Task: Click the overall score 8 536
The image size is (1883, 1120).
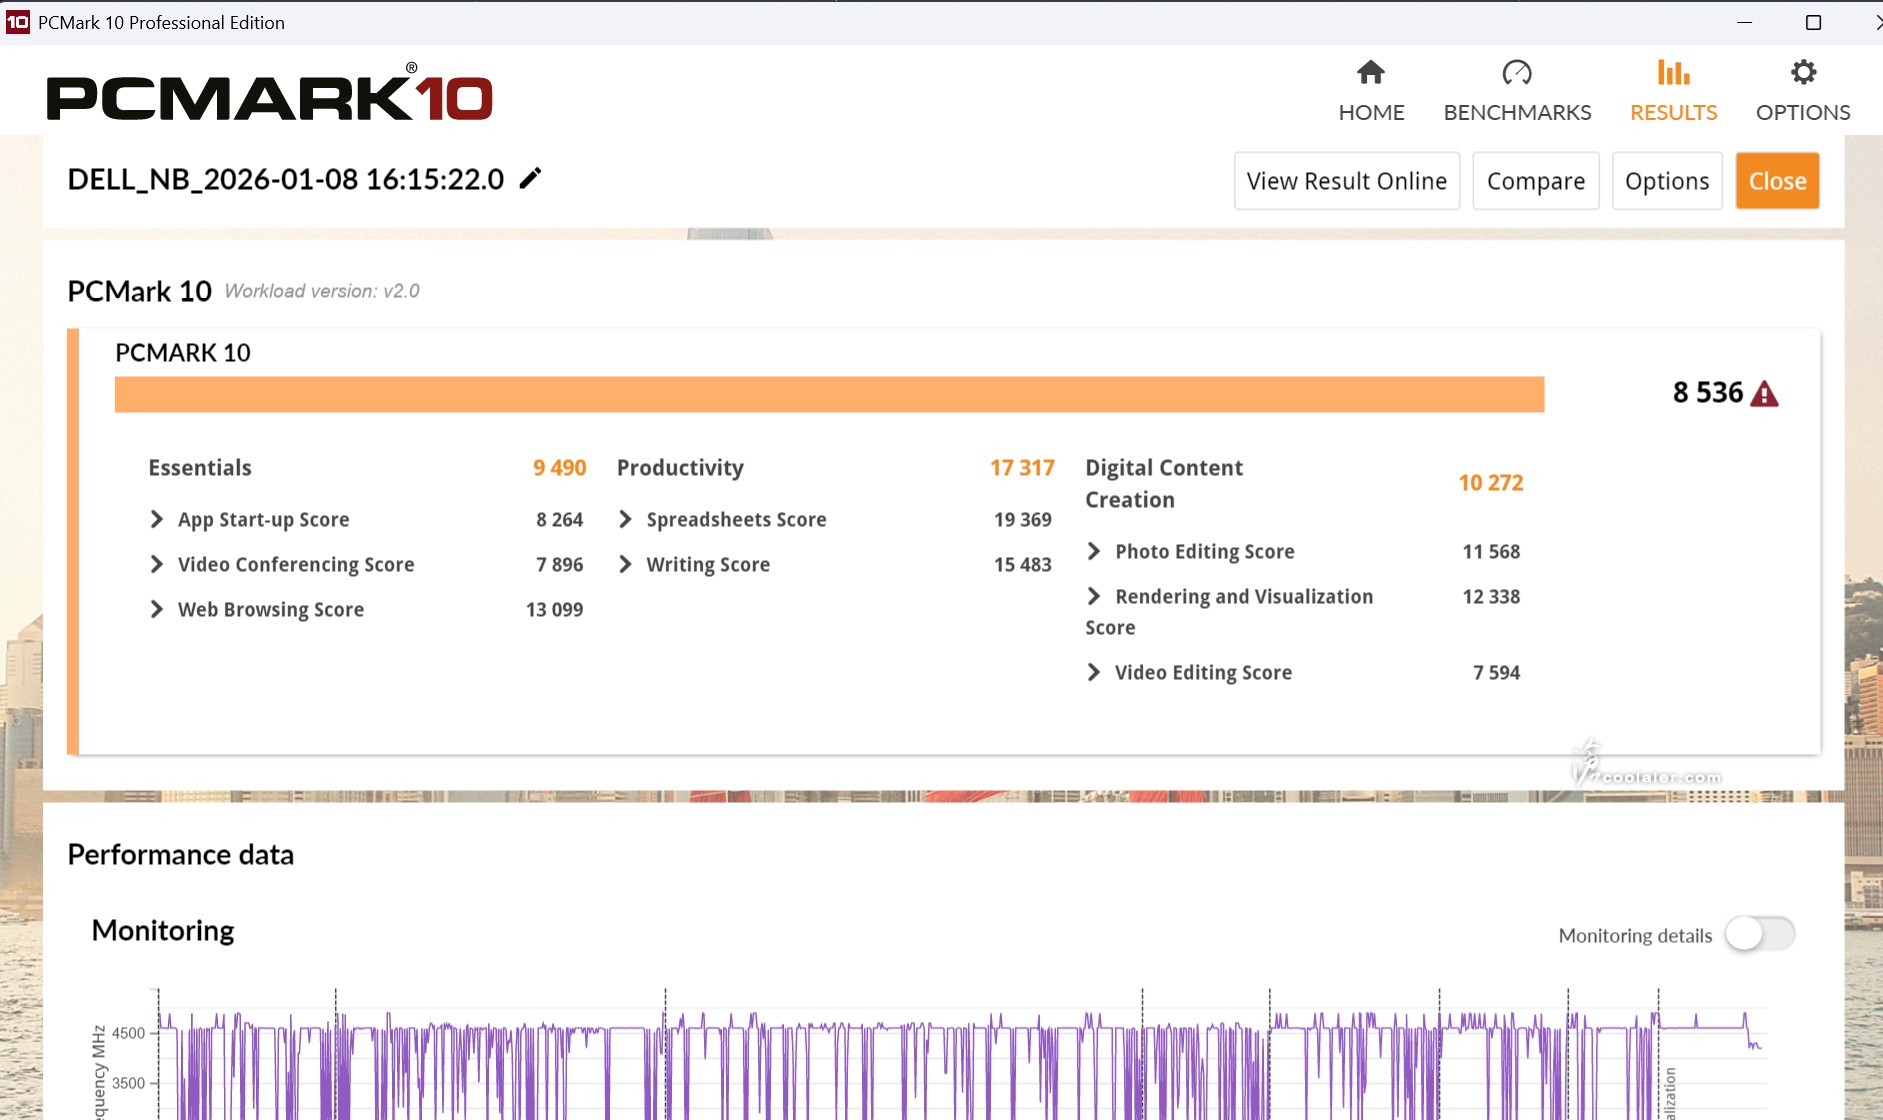Action: coord(1708,392)
